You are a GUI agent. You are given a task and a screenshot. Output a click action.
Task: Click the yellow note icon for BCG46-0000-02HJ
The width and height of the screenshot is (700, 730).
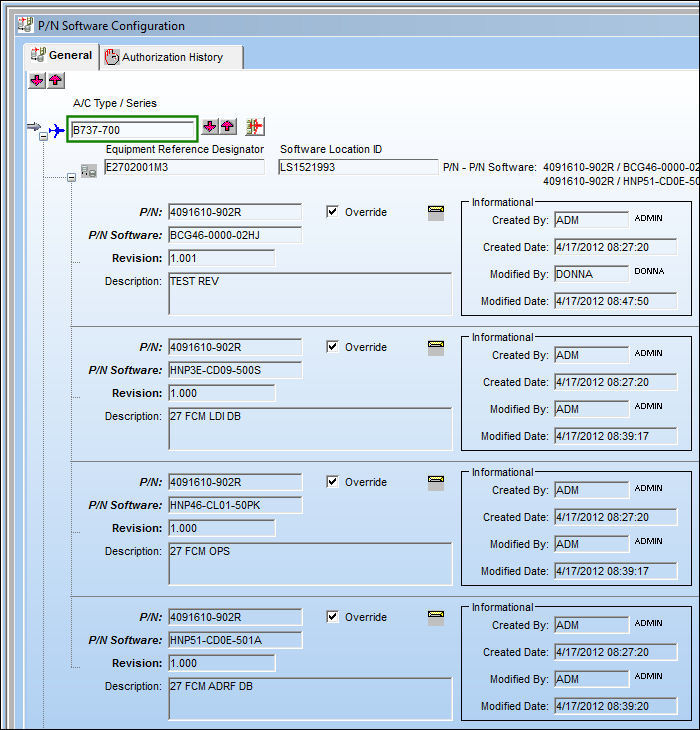[436, 213]
